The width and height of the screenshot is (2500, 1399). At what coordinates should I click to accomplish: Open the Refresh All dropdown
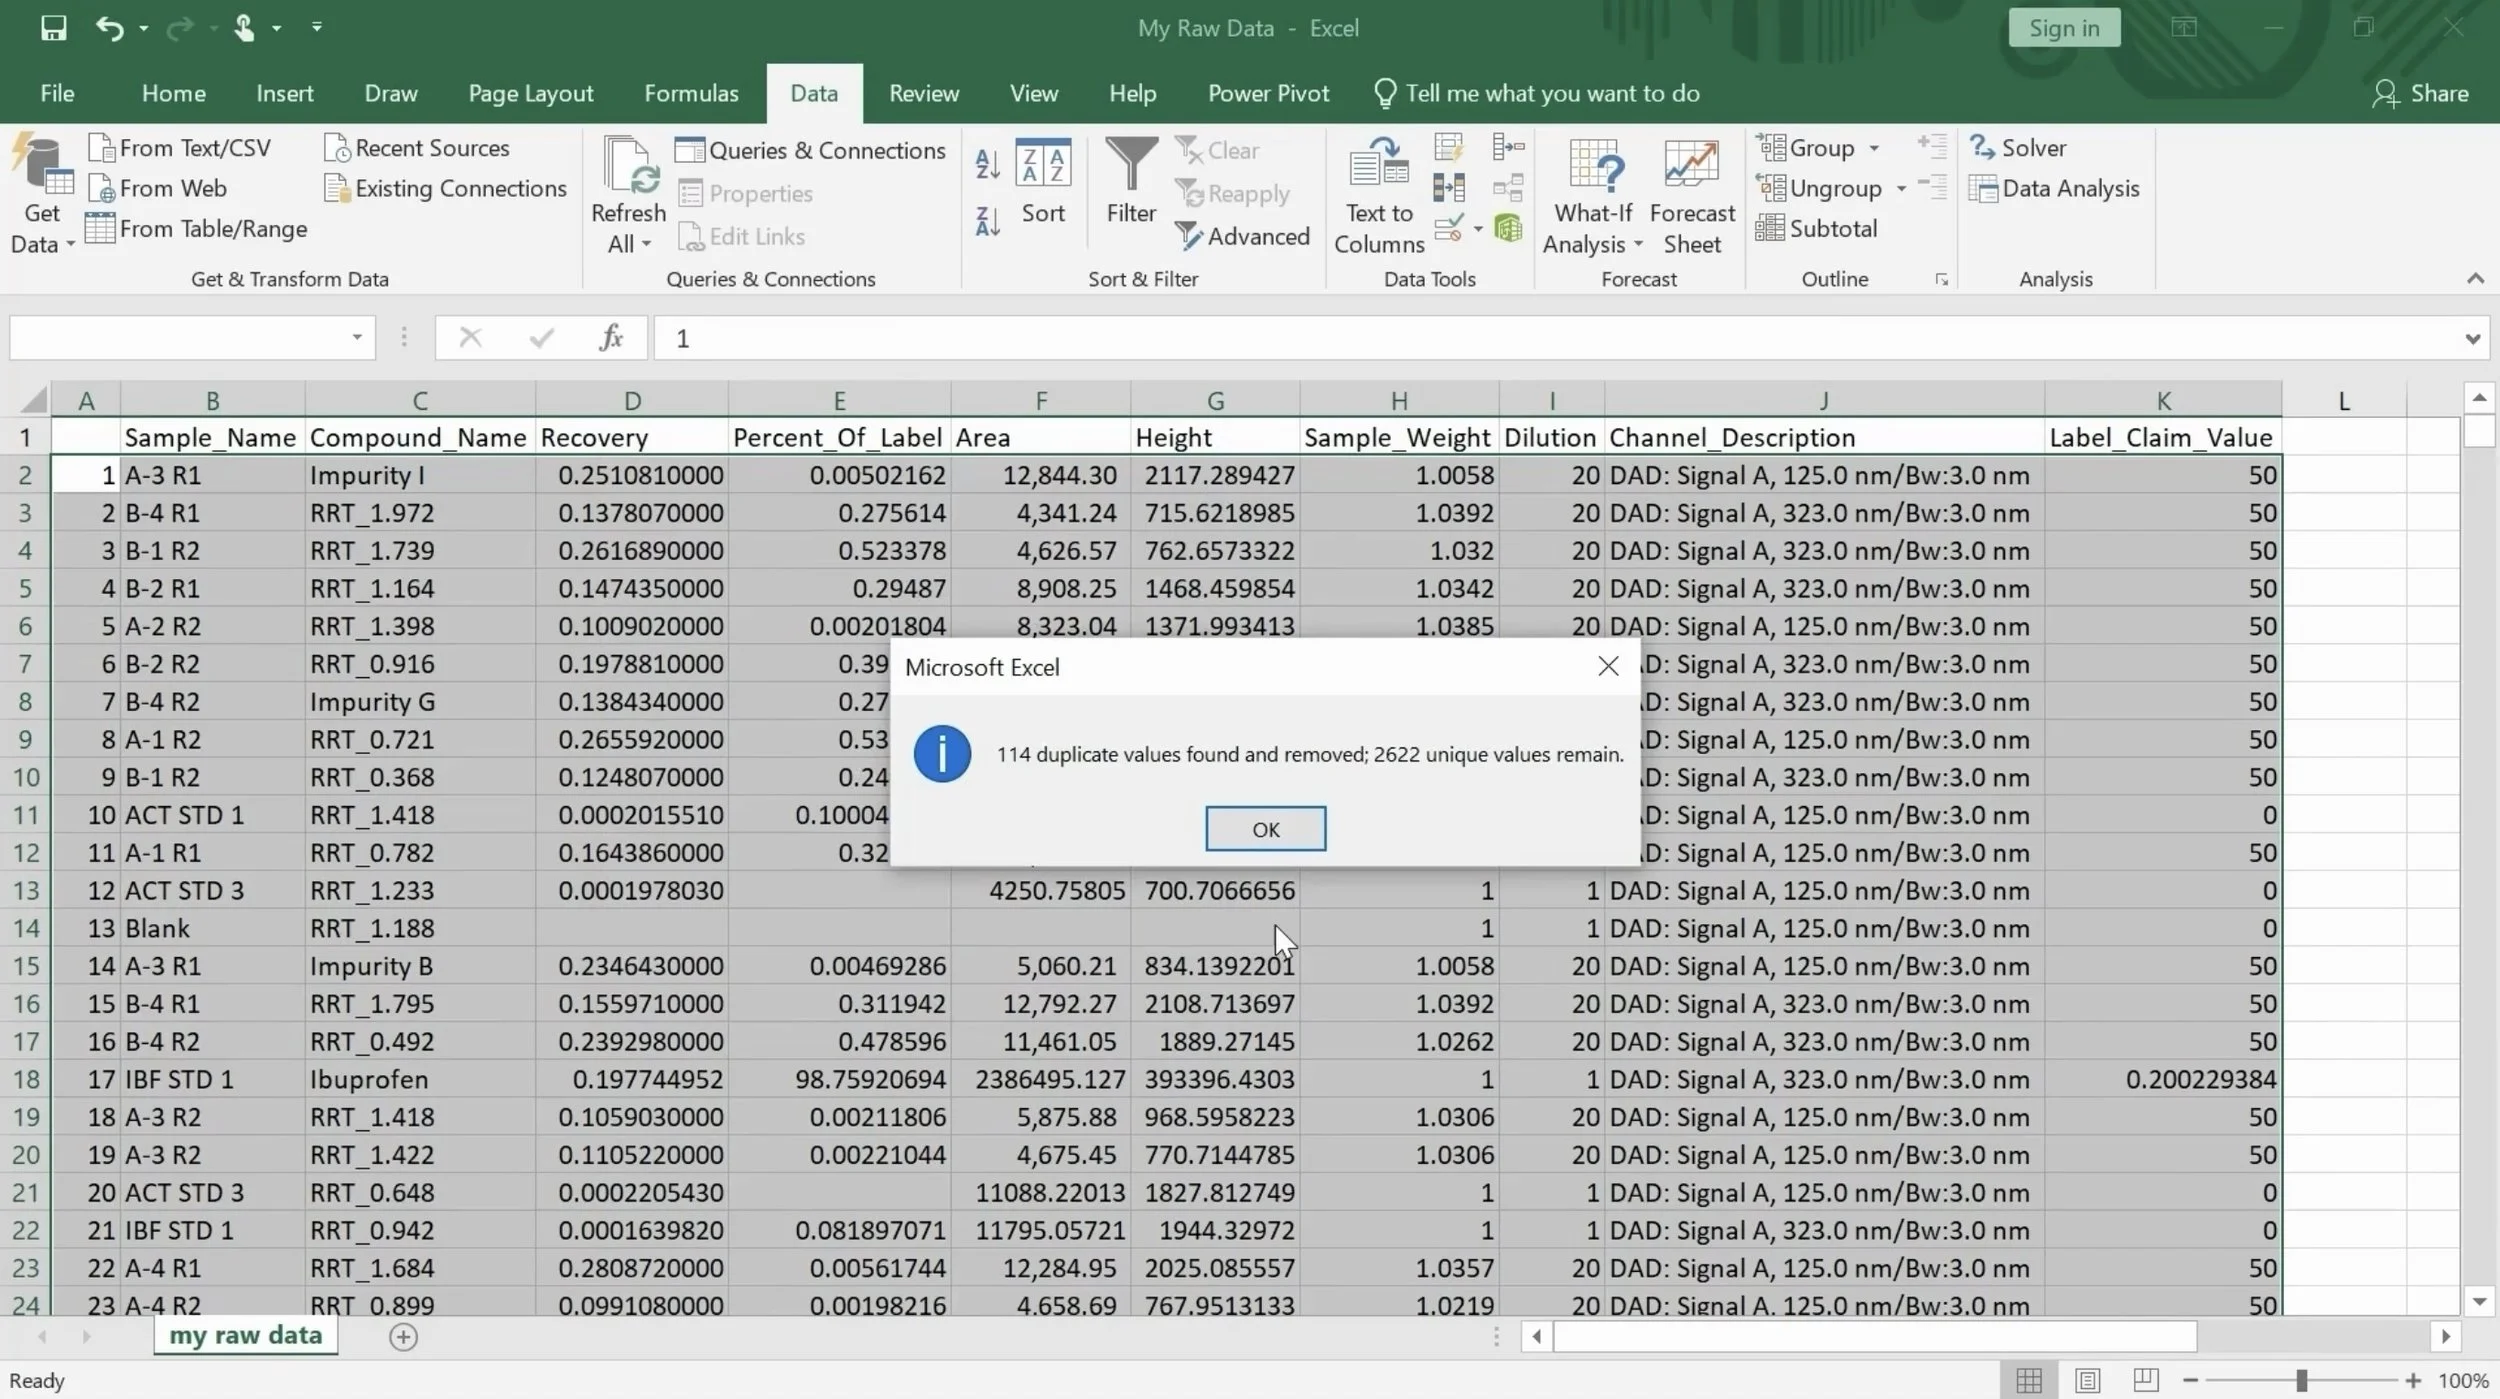[x=628, y=243]
